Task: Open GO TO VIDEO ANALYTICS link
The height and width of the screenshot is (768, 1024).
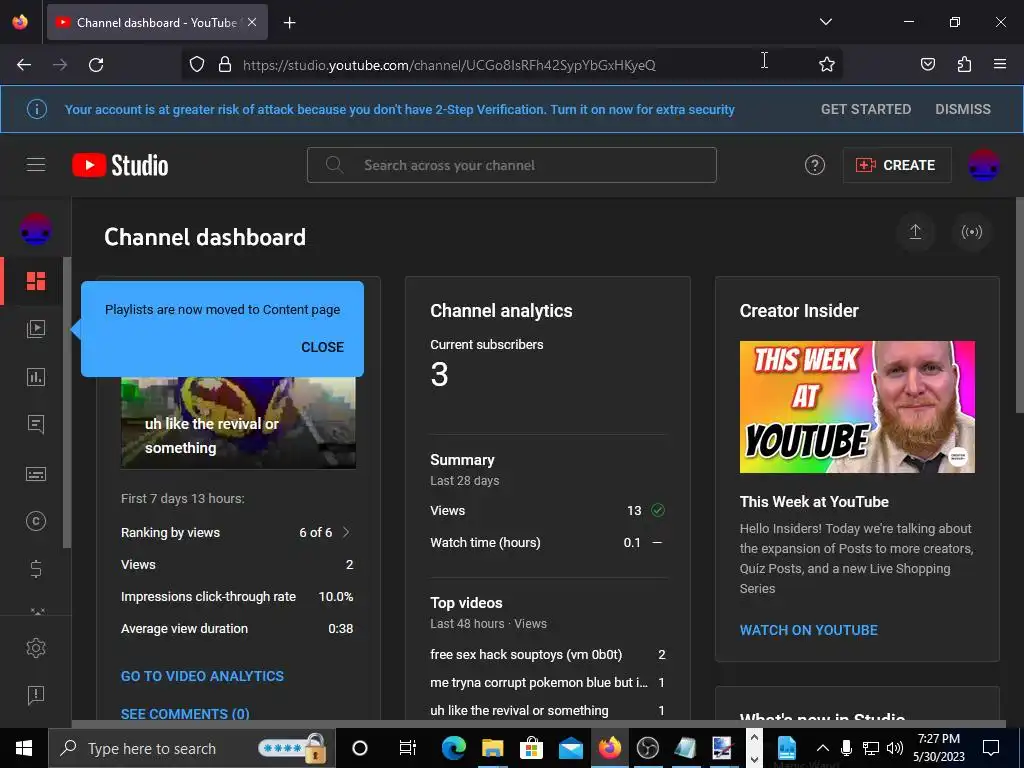Action: (x=202, y=676)
